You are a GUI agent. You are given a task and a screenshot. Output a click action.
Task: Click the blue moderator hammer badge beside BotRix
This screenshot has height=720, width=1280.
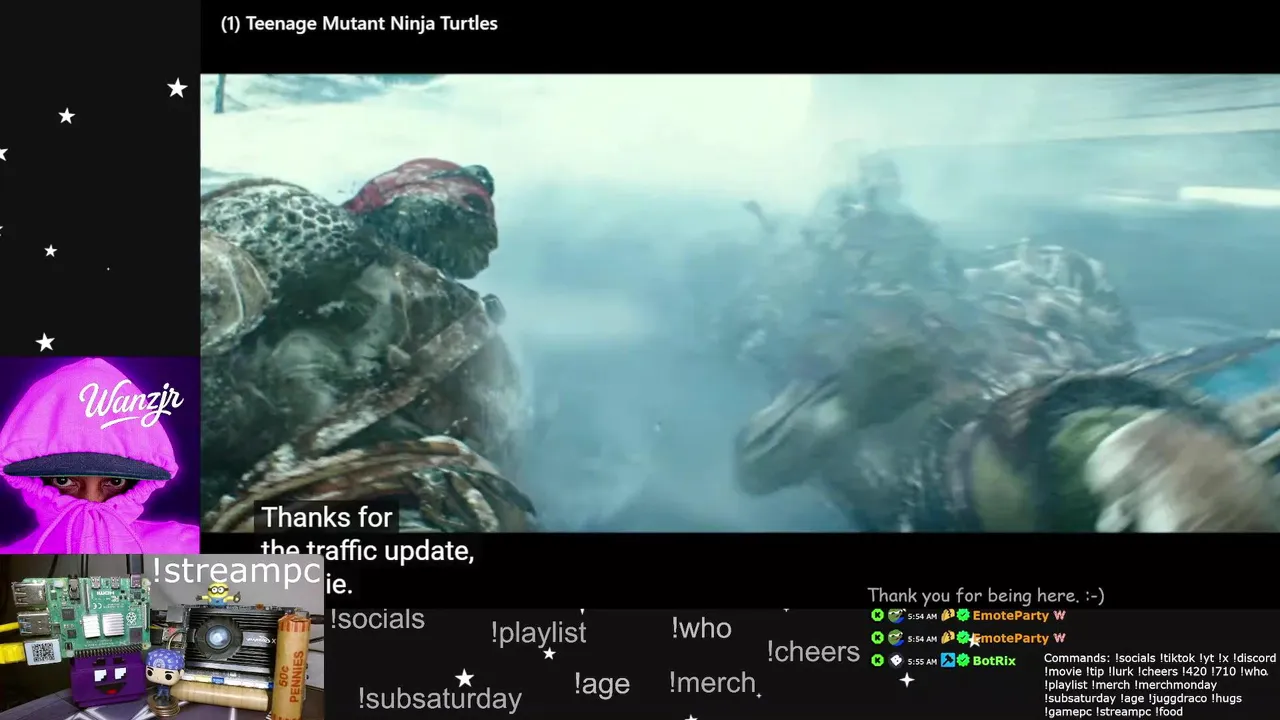(x=948, y=660)
